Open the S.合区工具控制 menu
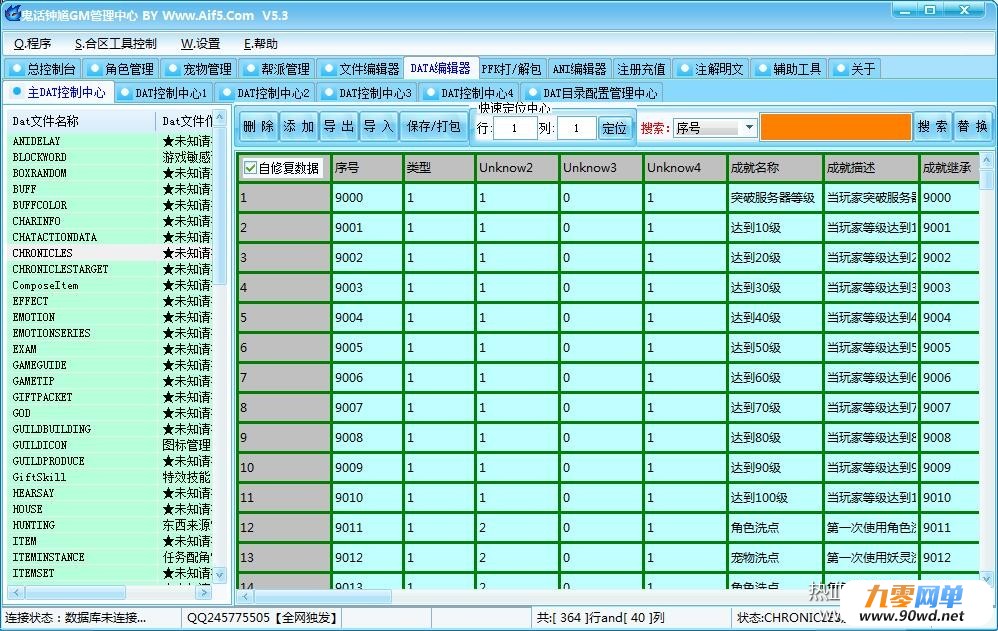The width and height of the screenshot is (998, 631). pyautogui.click(x=116, y=43)
